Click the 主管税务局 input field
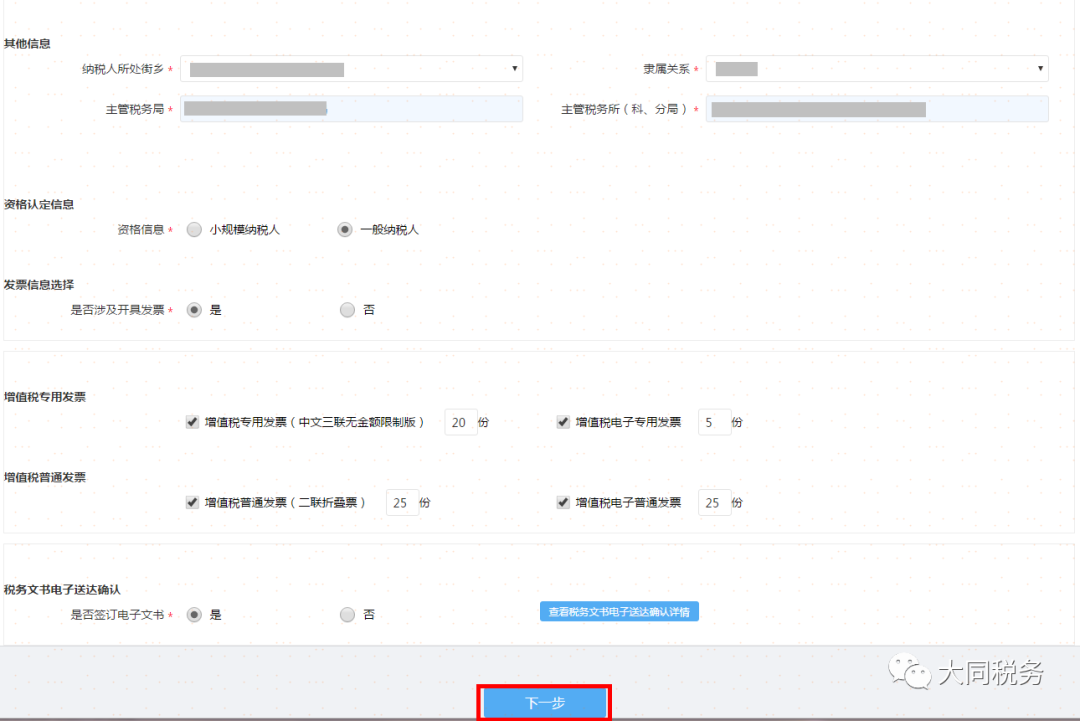 [351, 109]
